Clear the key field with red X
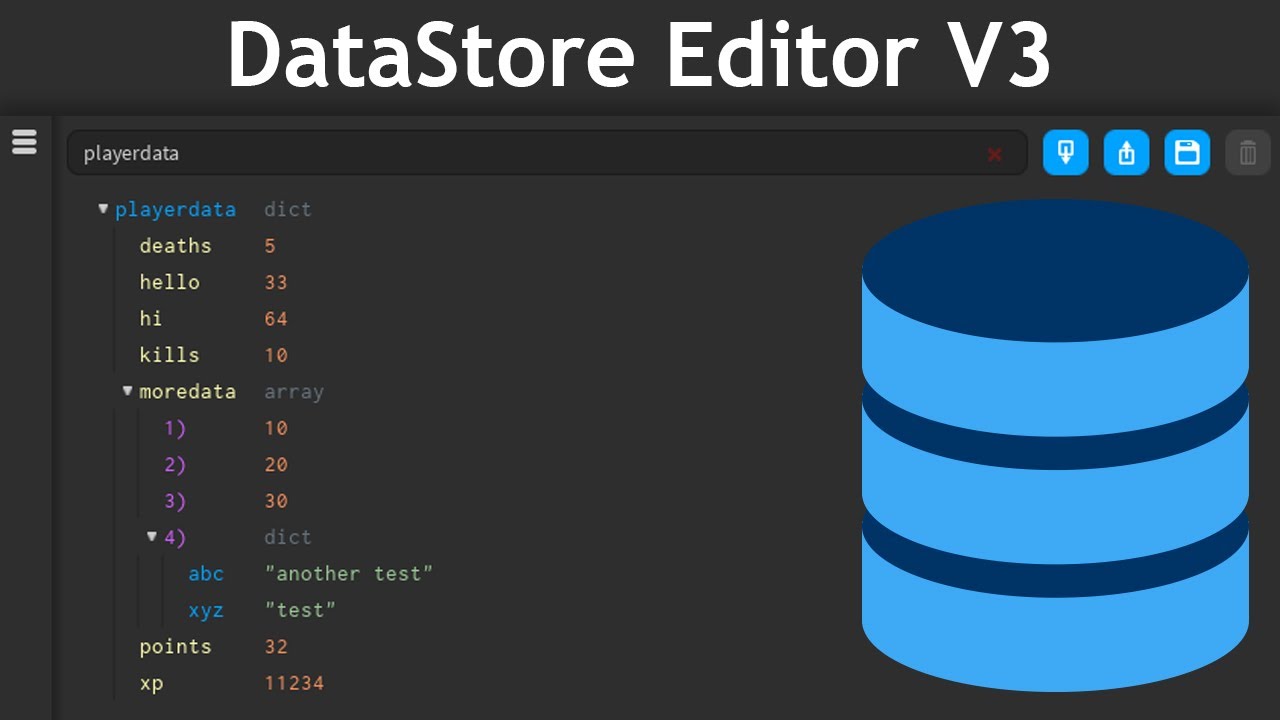The width and height of the screenshot is (1280, 720). pos(994,154)
